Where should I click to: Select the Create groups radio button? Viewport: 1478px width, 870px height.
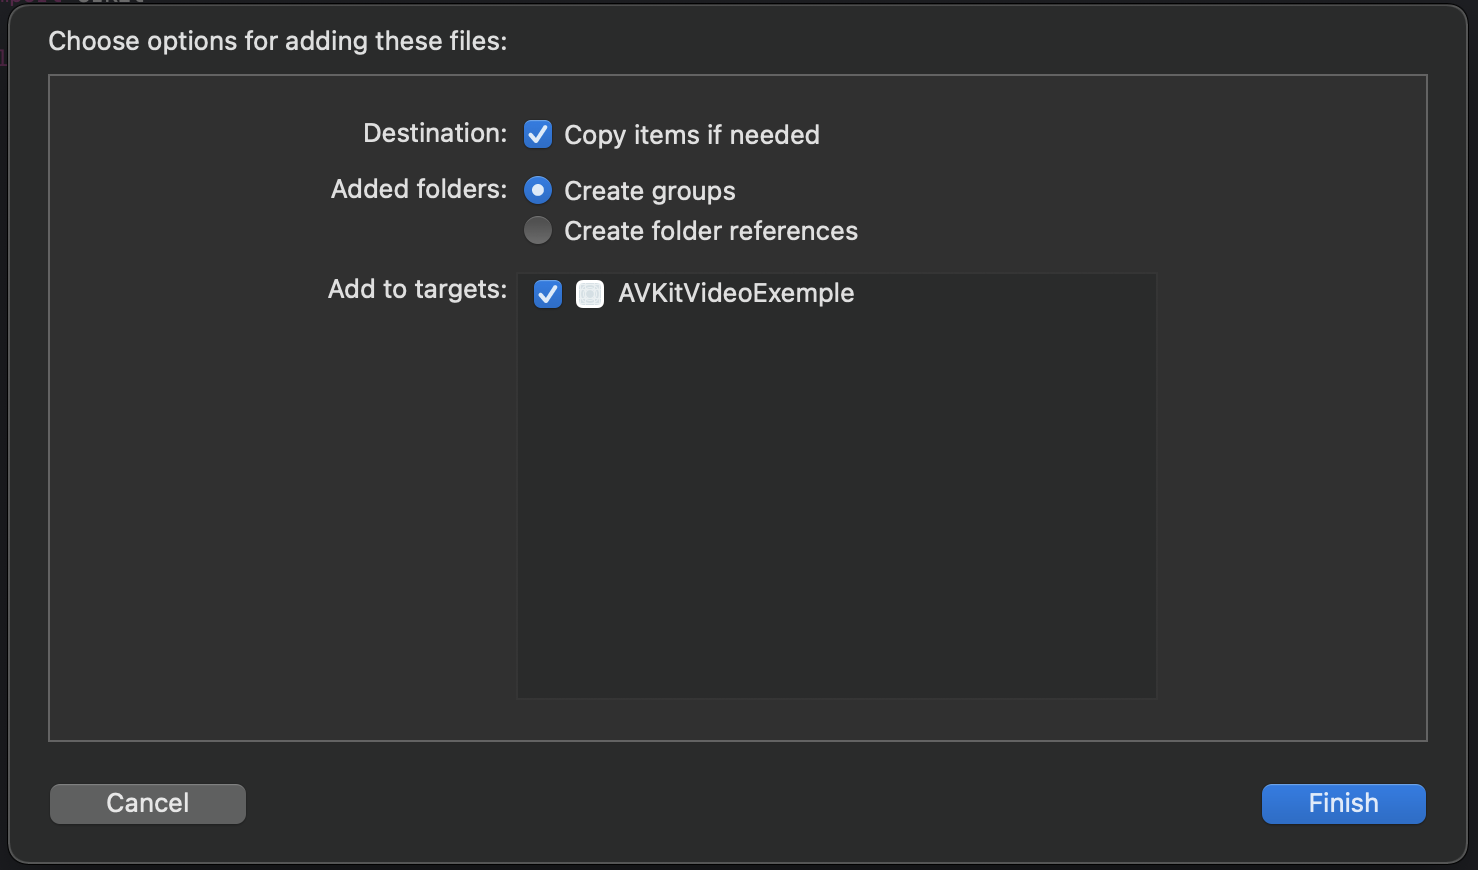pos(538,190)
